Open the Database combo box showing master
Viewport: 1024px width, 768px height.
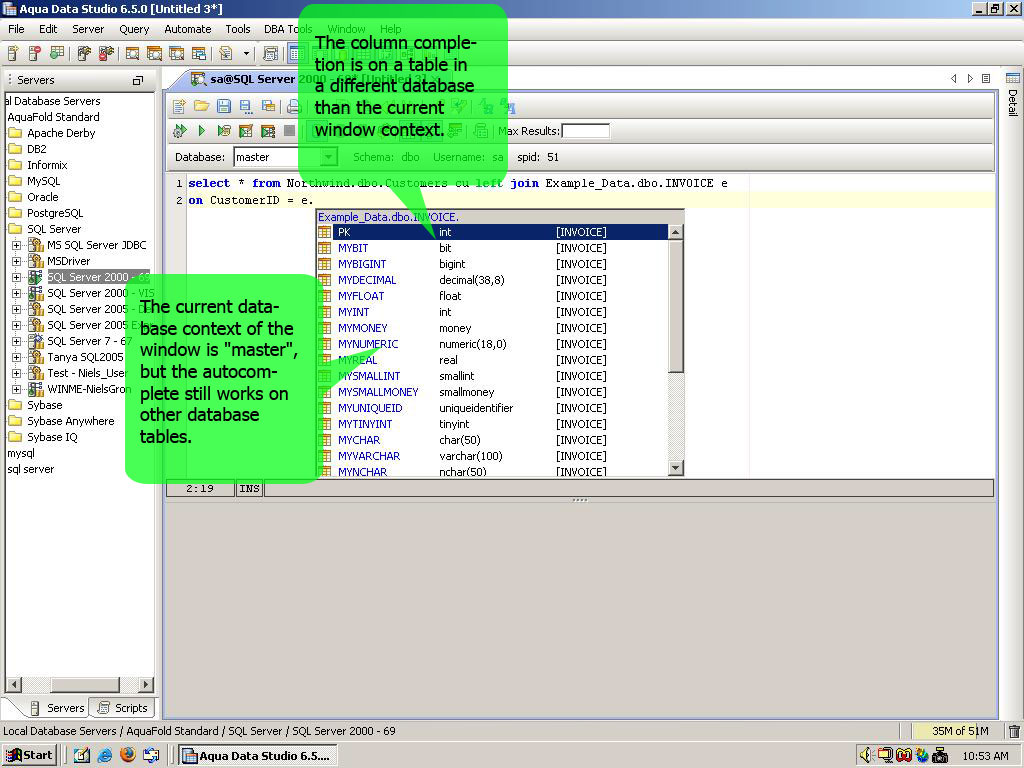point(285,157)
